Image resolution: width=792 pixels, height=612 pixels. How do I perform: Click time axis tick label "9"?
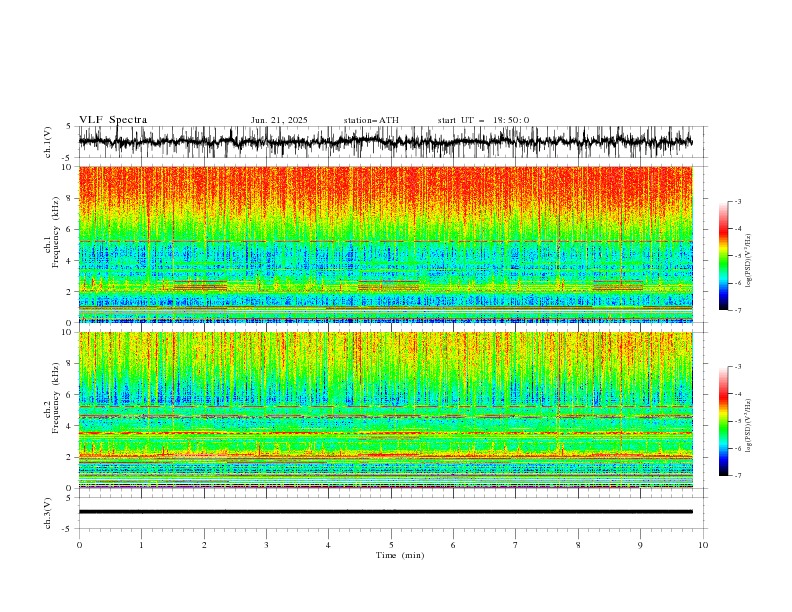coord(640,545)
